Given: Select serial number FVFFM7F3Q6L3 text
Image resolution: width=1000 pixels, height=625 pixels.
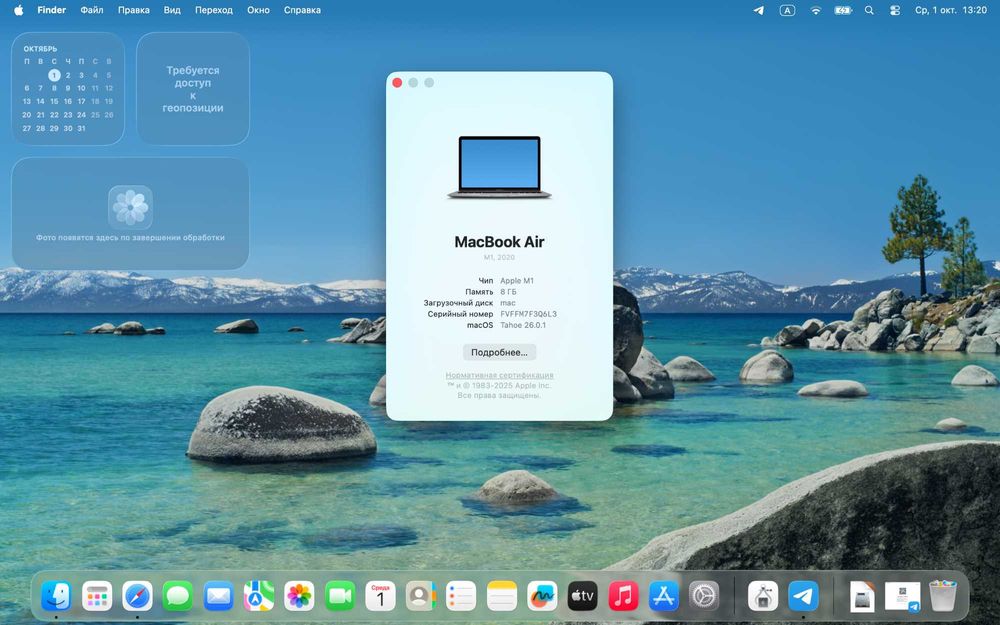Looking at the screenshot, I should point(529,314).
